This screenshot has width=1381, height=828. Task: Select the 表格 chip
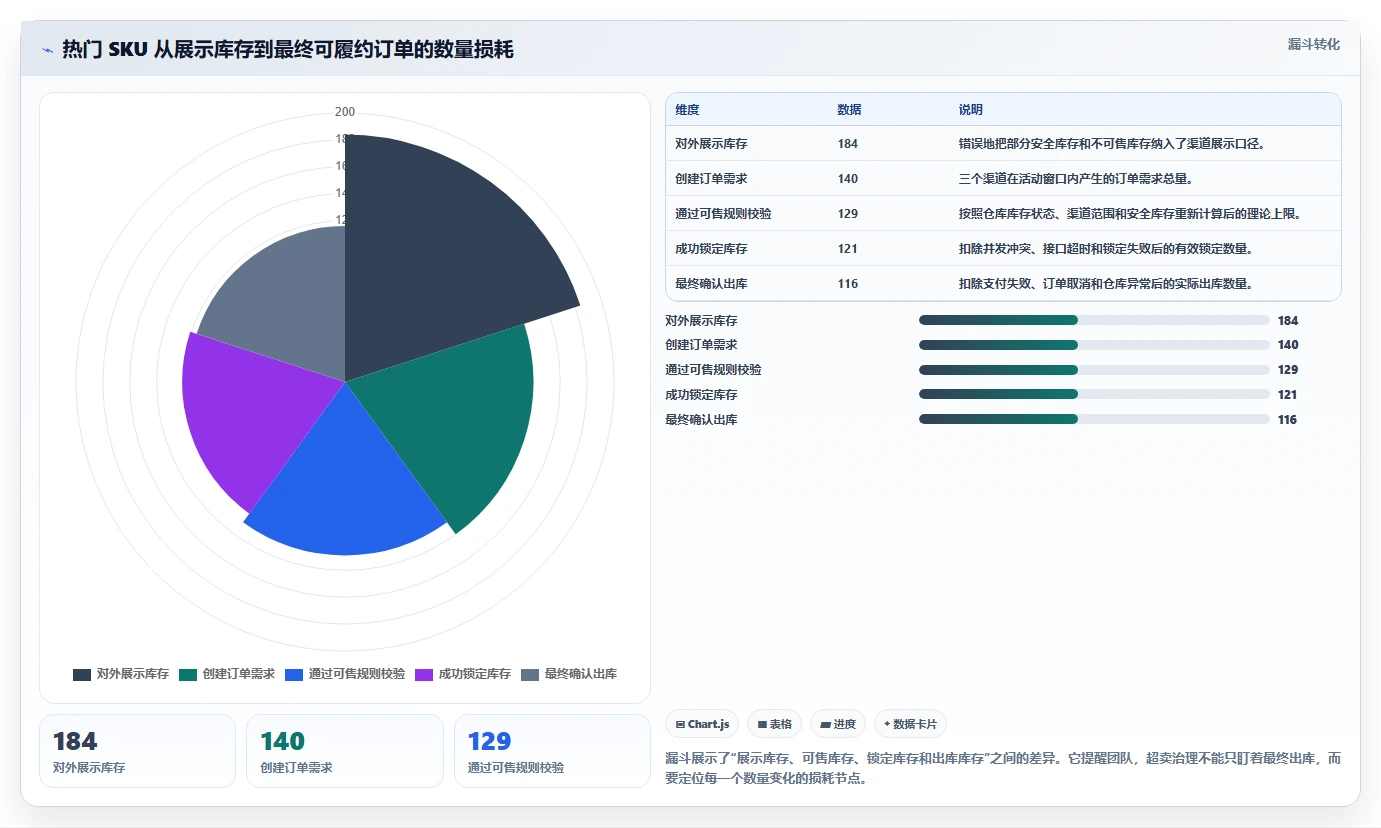(774, 724)
